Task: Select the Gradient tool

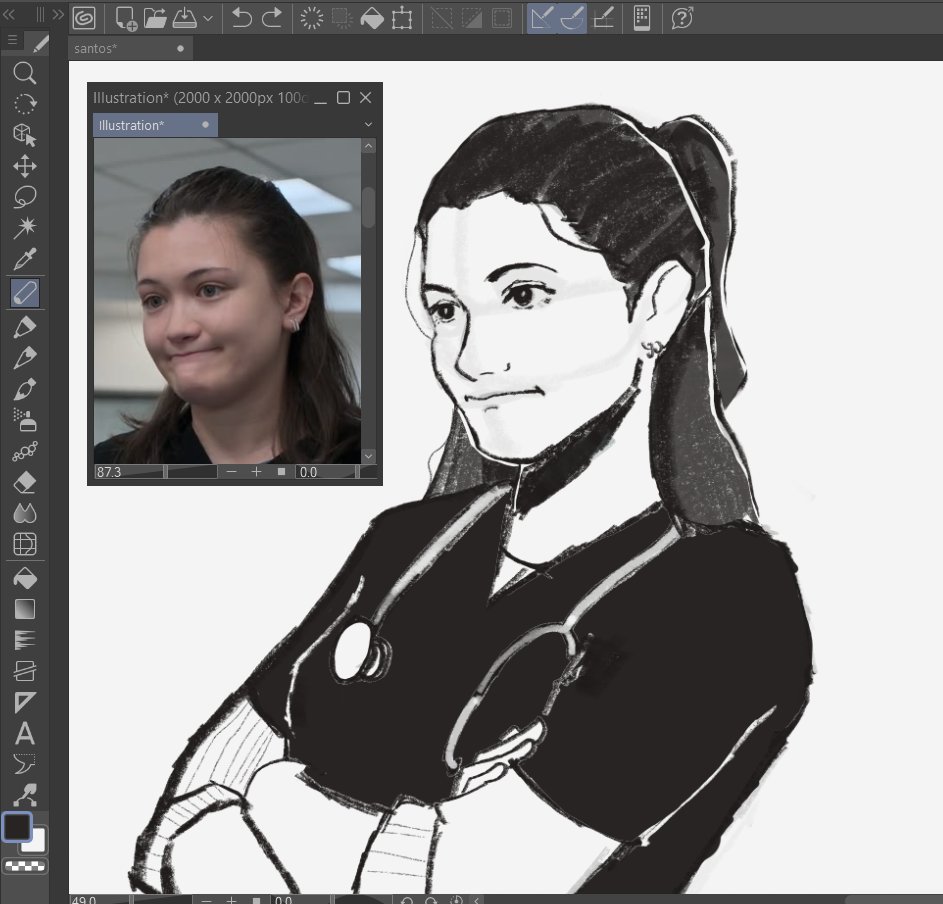Action: click(x=25, y=609)
